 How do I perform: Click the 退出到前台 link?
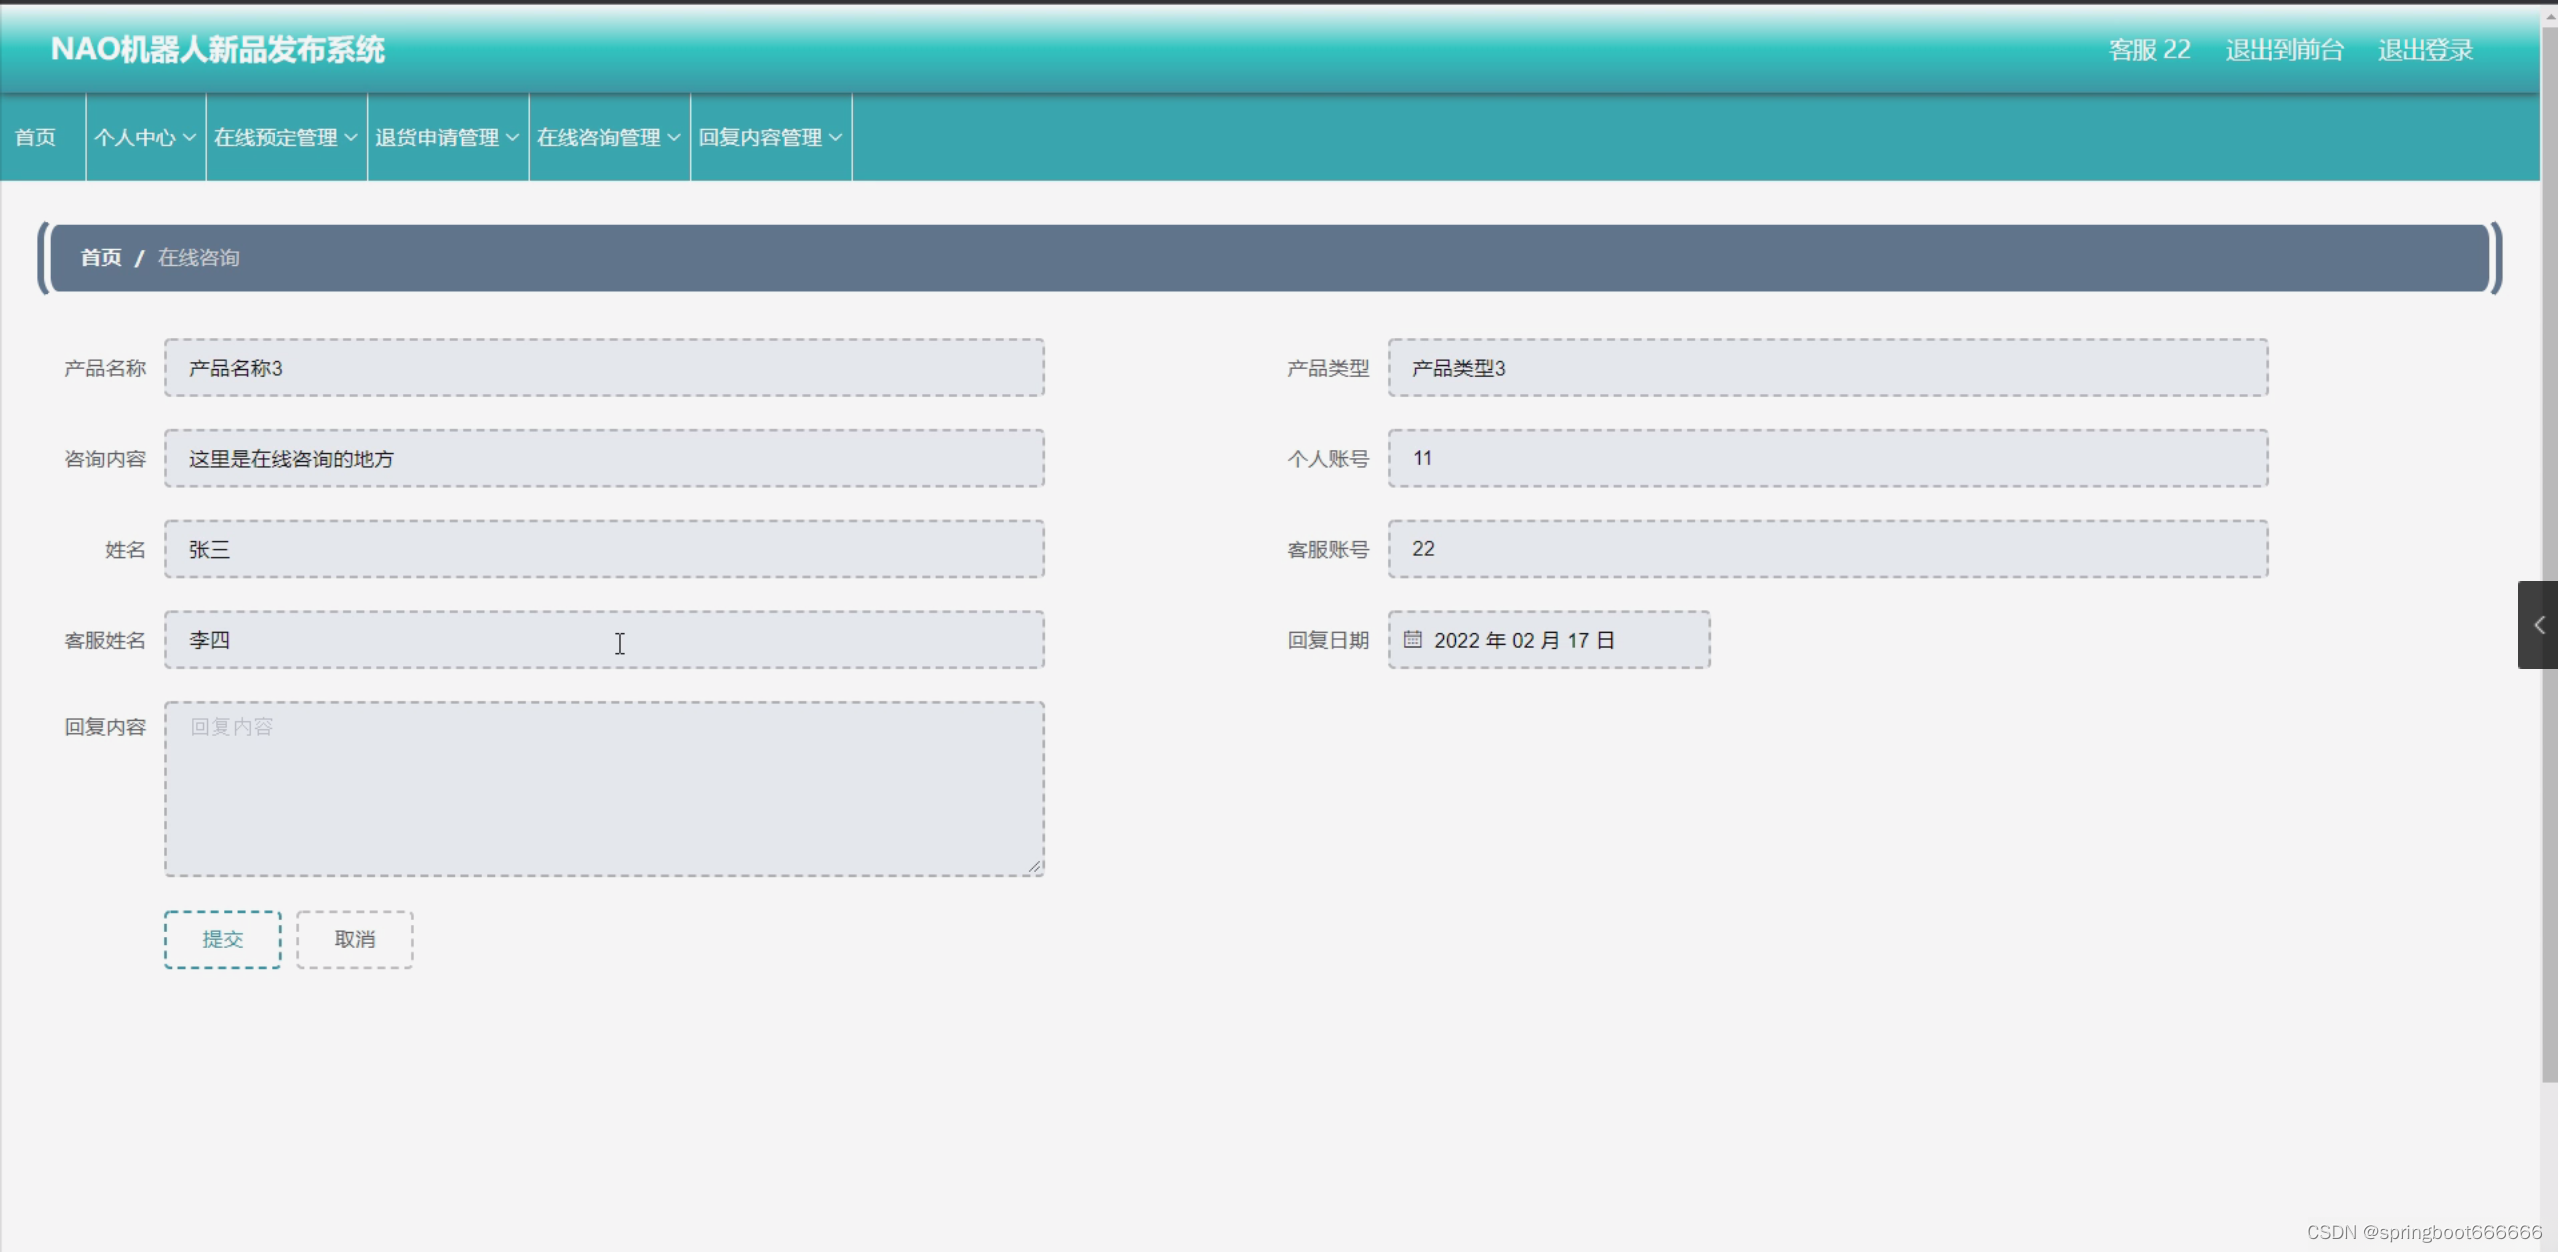click(x=2284, y=50)
